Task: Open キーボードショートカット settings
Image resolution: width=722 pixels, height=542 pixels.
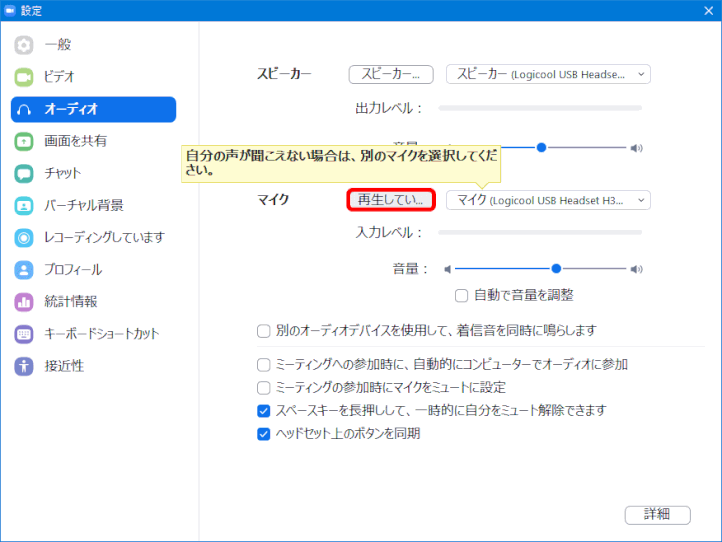Action: 93,334
